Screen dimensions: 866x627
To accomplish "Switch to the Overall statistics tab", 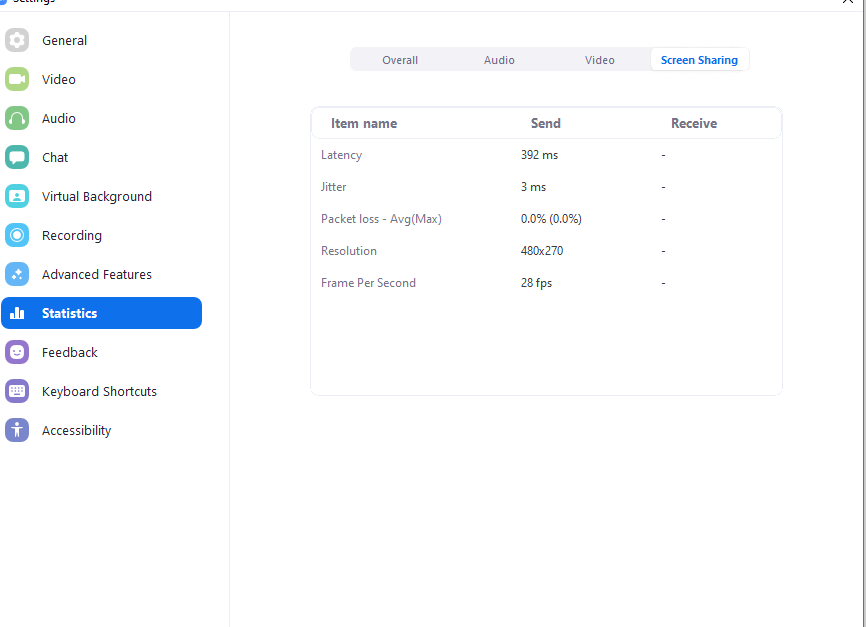I will coord(400,60).
